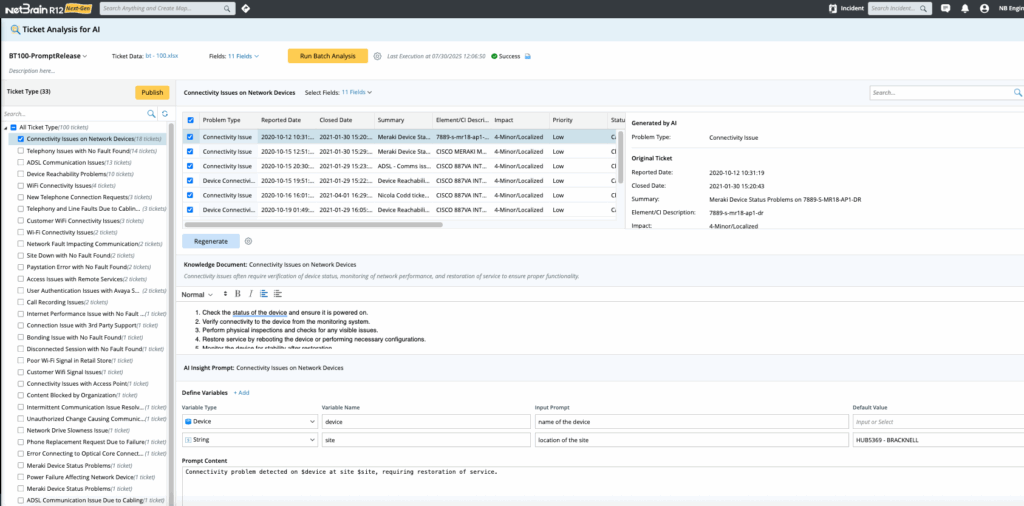Click the Run Batch Analysis button
Screen dimensions: 1024x506
click(327, 56)
